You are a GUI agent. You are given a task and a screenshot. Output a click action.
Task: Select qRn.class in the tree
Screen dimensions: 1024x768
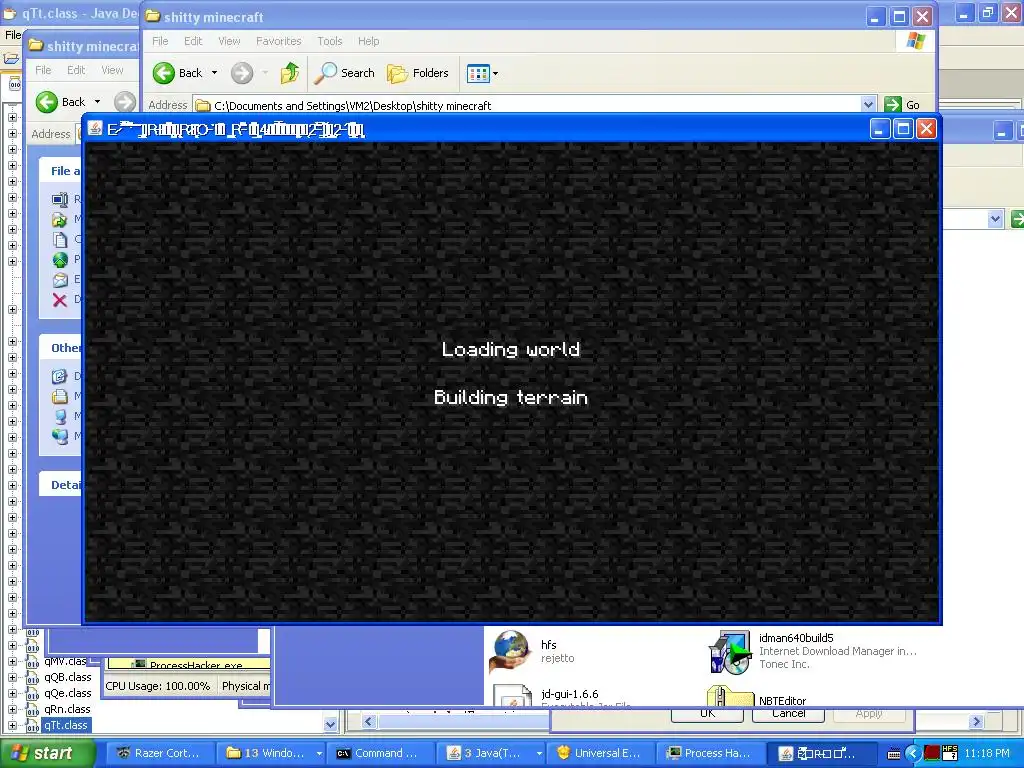point(67,709)
